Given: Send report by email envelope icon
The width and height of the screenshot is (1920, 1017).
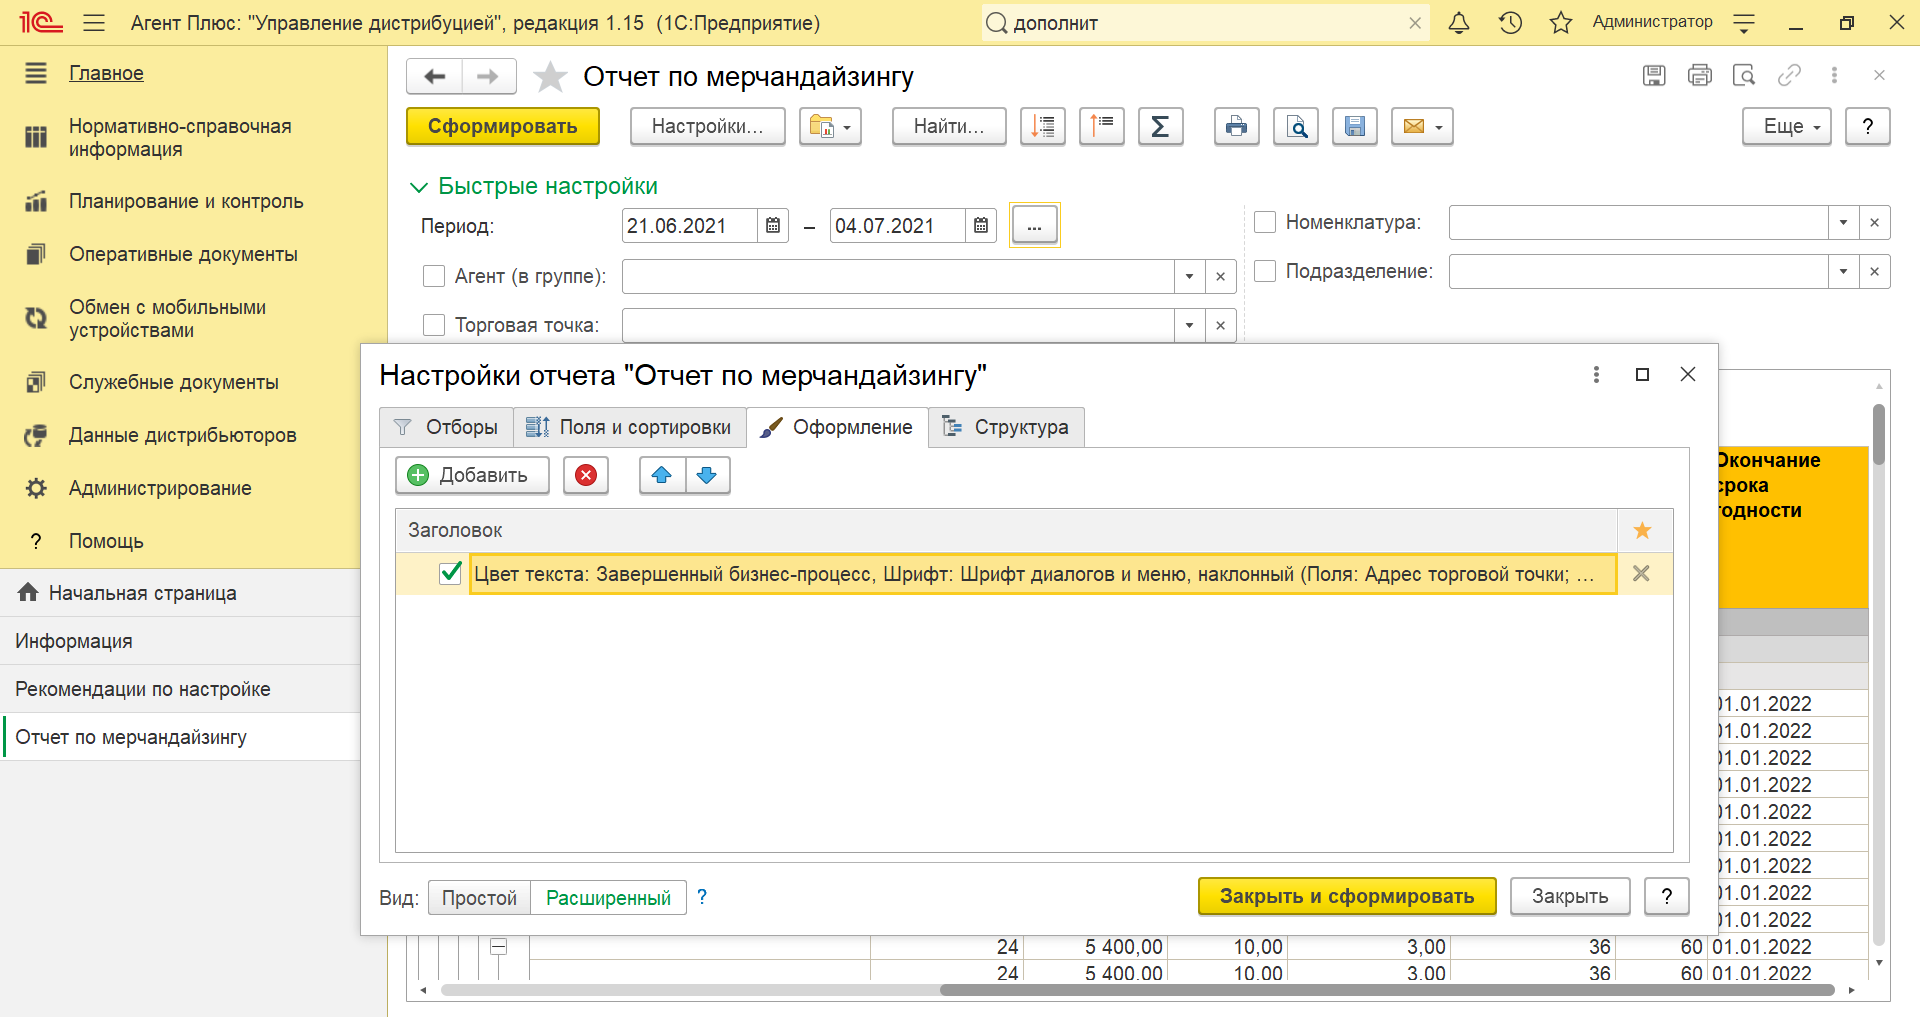Looking at the screenshot, I should (x=1422, y=126).
